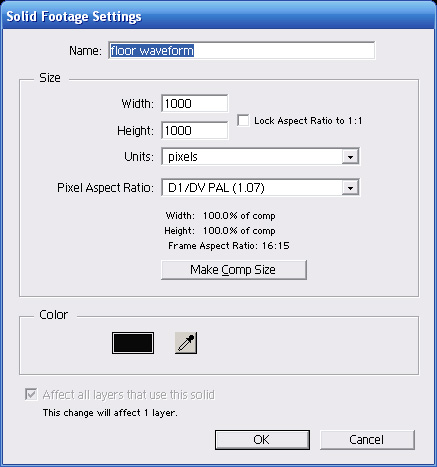Expand the Pixel Aspect Ratio dropdown arrow
The height and width of the screenshot is (467, 437).
point(350,188)
